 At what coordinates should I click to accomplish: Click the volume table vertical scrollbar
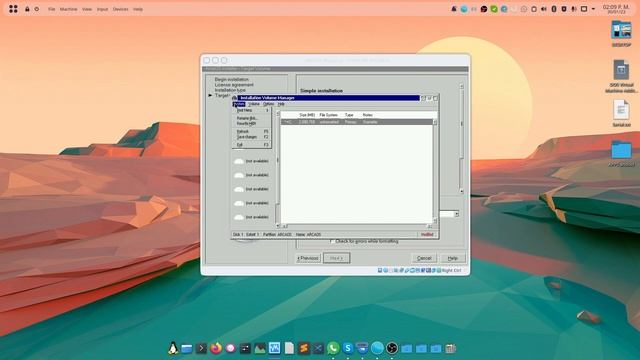[435, 171]
